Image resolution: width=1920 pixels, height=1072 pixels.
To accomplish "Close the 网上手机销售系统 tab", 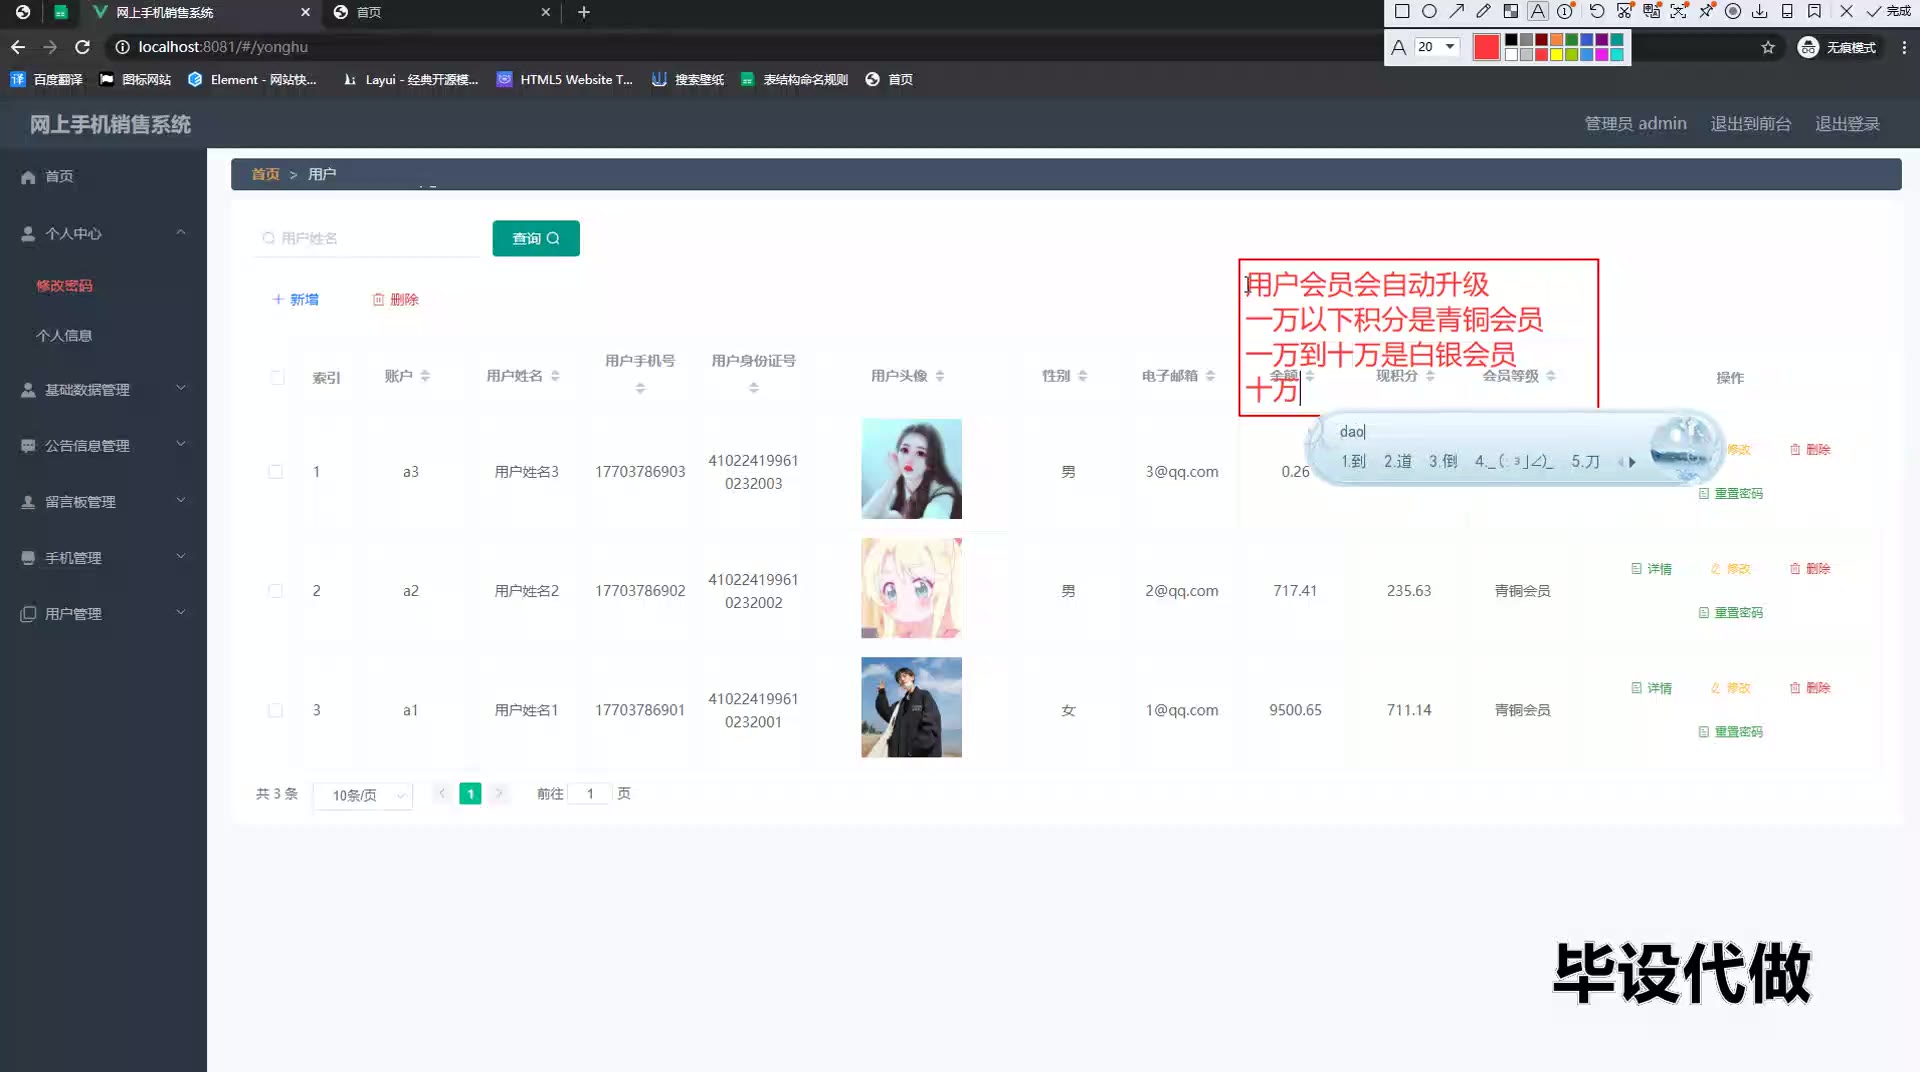I will 305,12.
